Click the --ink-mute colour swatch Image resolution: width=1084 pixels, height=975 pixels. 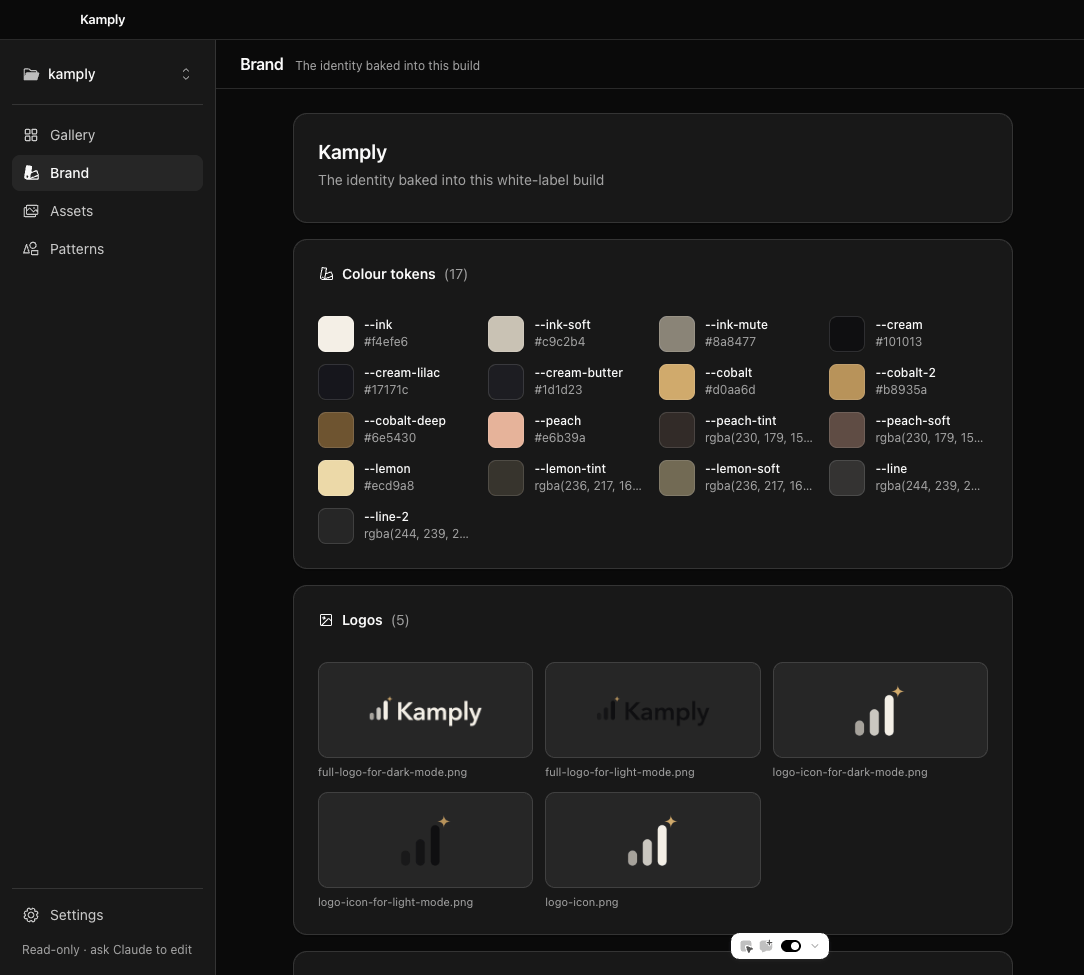point(677,334)
